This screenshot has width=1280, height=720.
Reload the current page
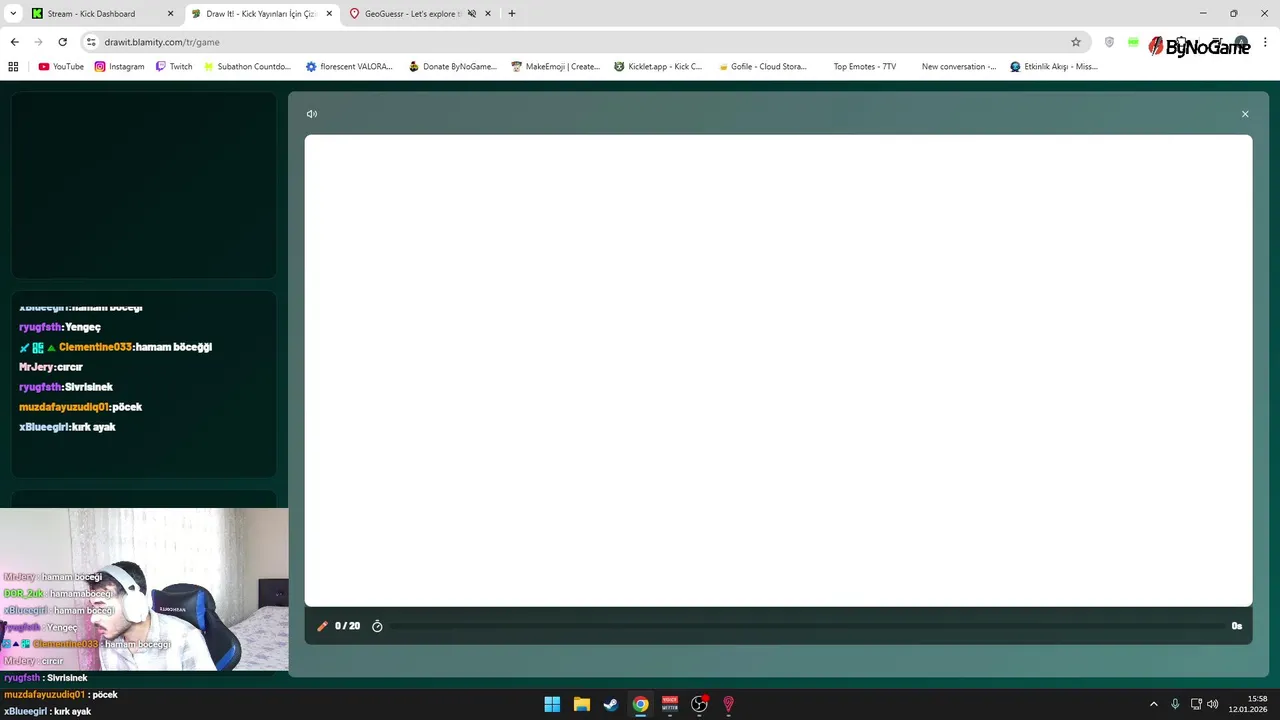(62, 42)
